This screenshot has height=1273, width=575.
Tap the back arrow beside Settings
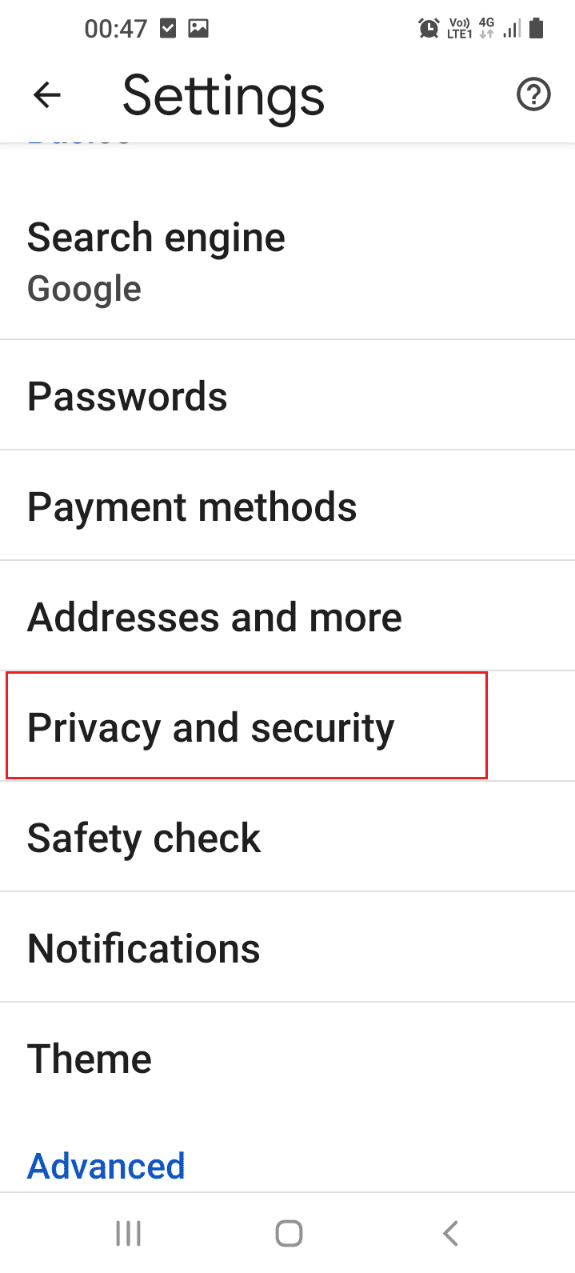coord(47,95)
